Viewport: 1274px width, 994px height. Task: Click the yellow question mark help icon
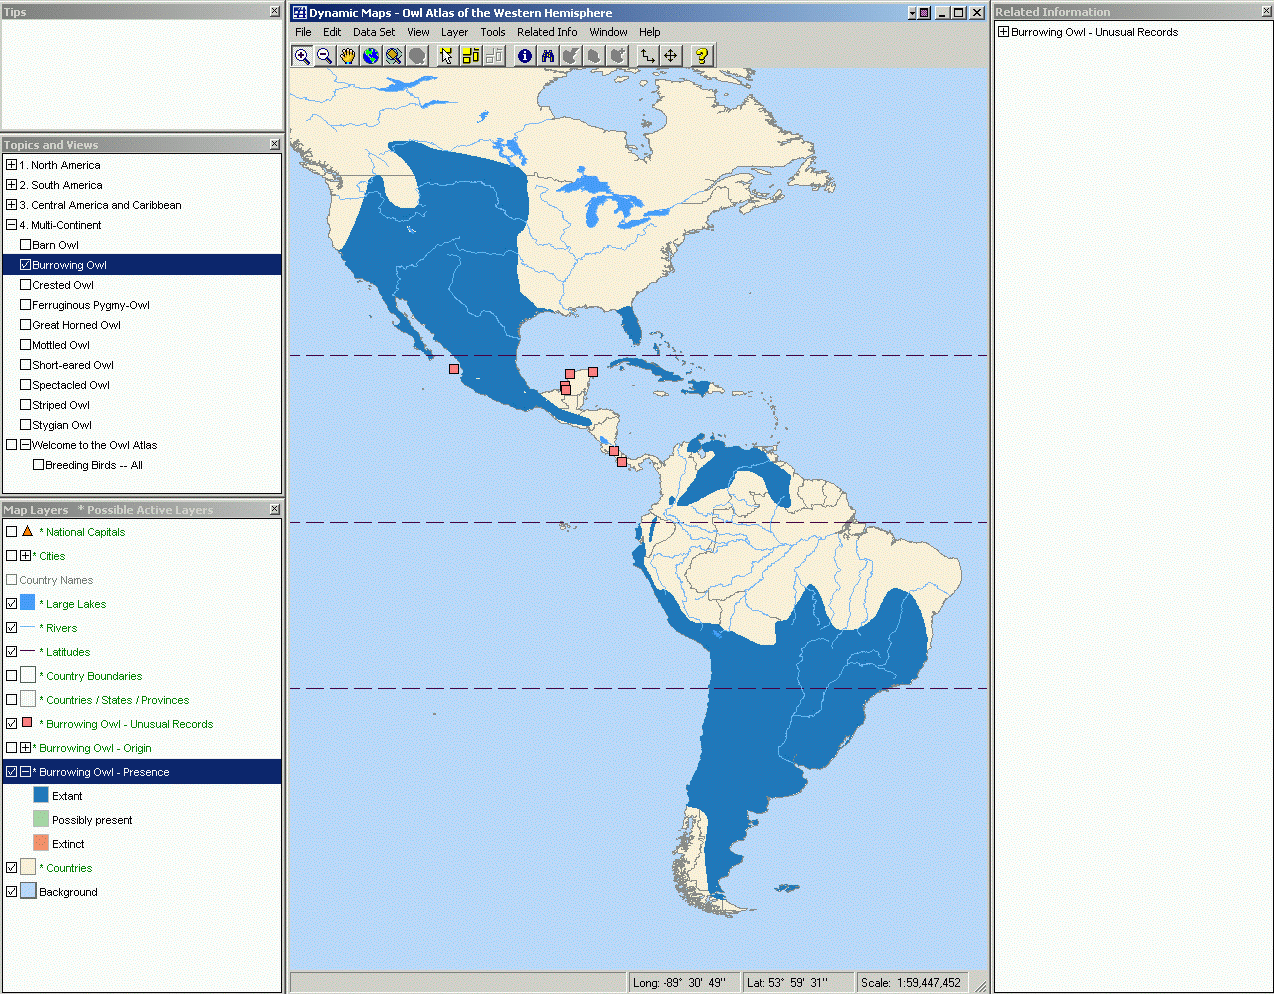702,56
